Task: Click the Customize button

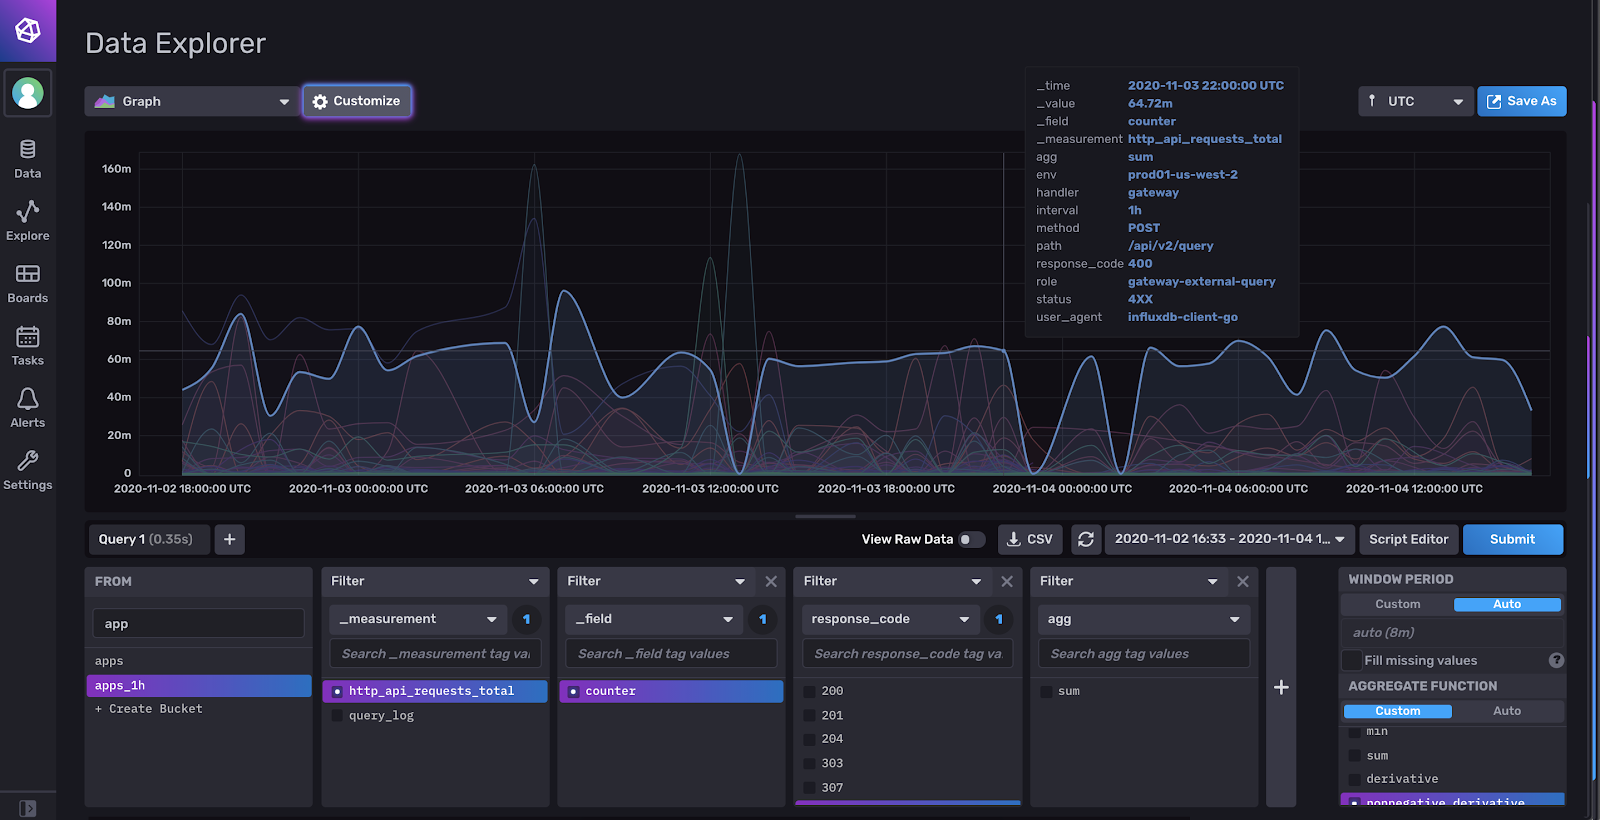Action: (357, 101)
